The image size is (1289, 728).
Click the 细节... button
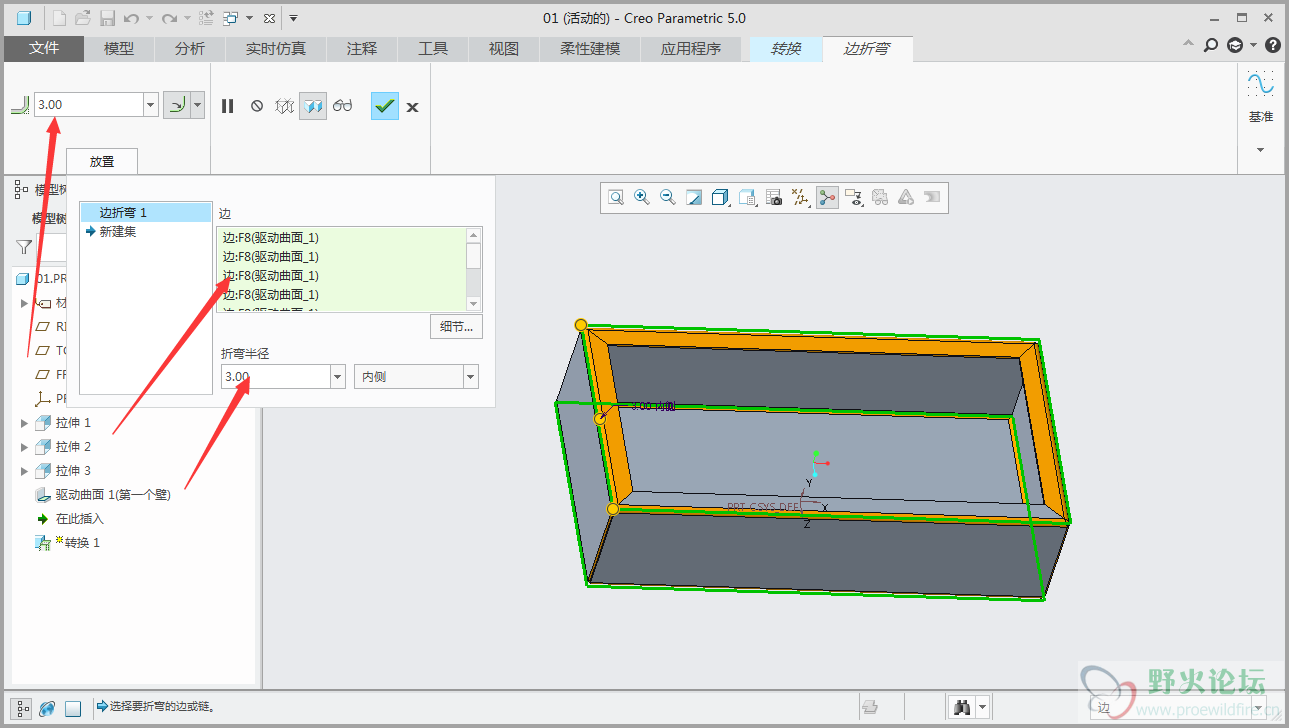(x=457, y=327)
